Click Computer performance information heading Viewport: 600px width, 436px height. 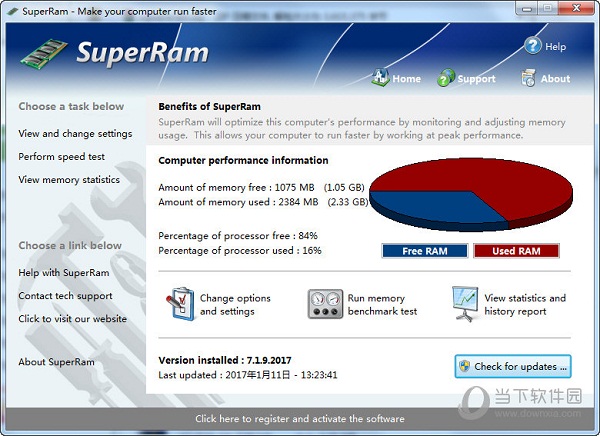243,160
